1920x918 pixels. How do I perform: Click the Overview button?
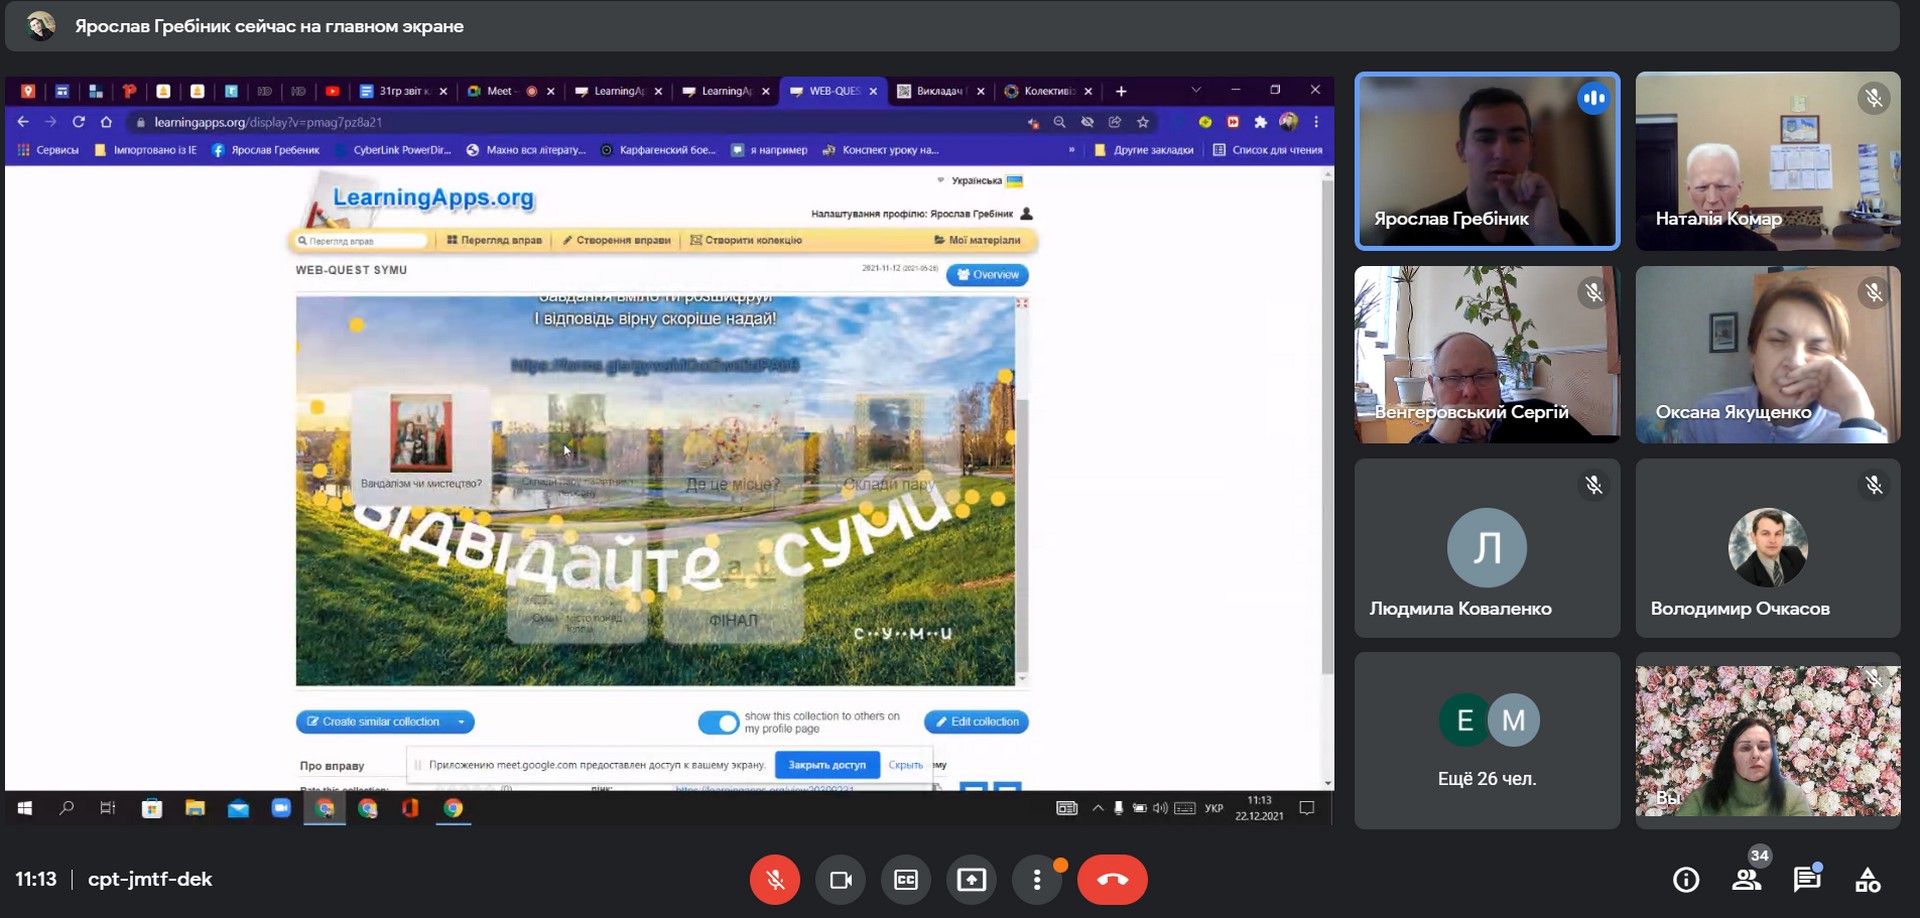point(987,275)
